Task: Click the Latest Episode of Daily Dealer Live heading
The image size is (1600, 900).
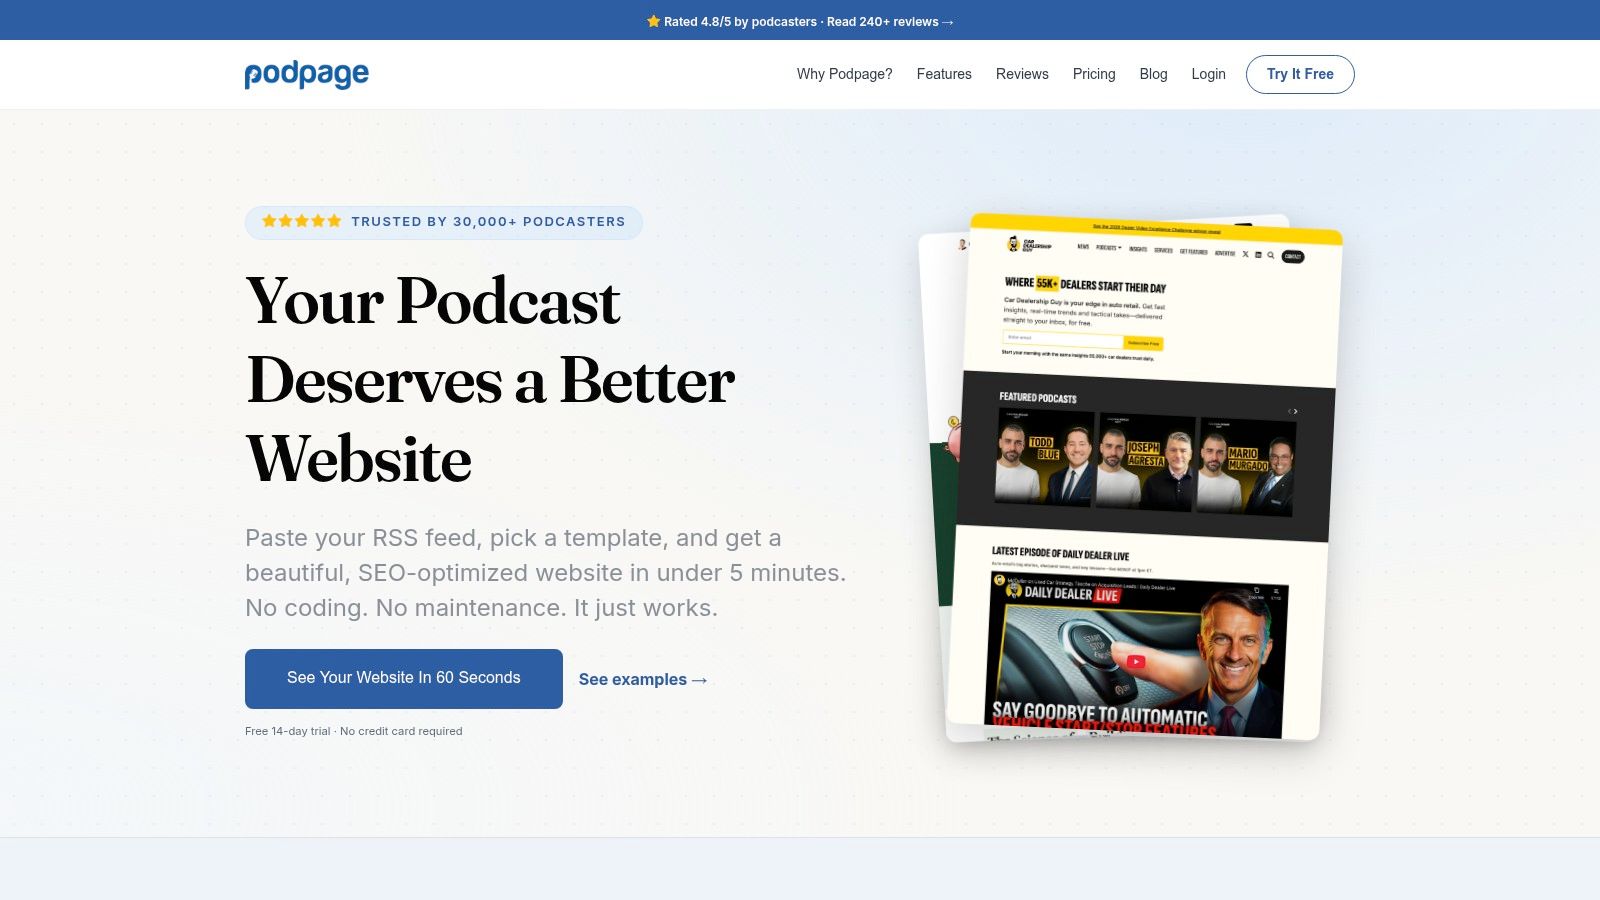Action: (x=1060, y=553)
